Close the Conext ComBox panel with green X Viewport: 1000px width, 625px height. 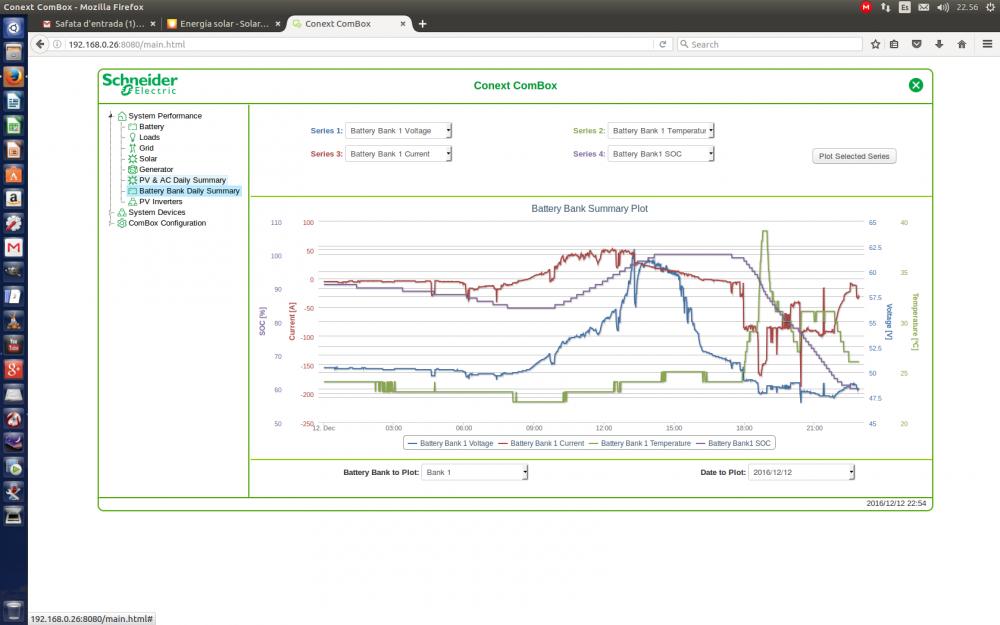(x=916, y=85)
